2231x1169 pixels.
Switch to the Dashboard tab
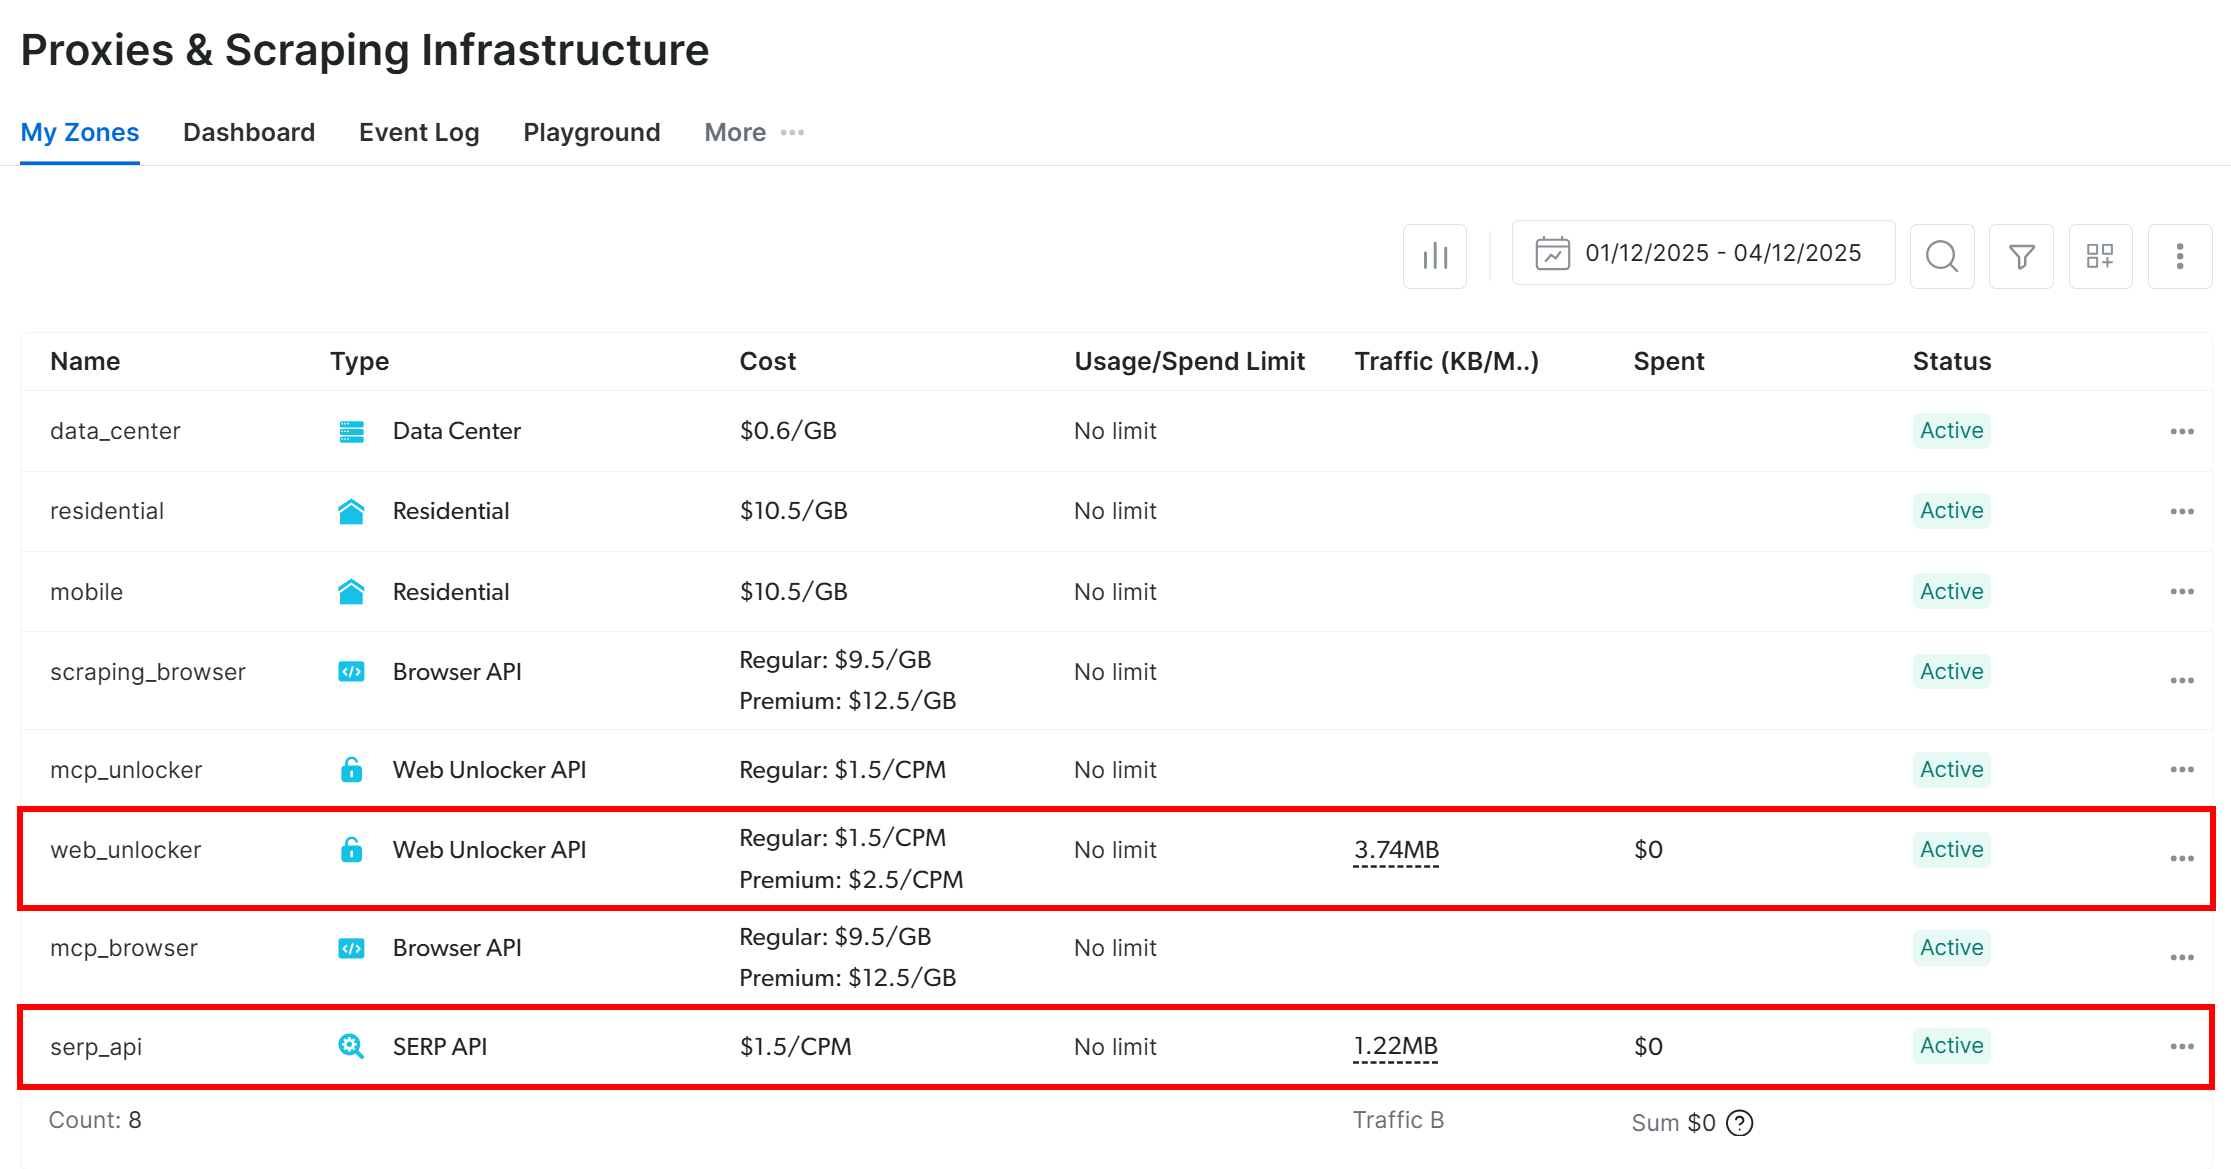tap(248, 132)
